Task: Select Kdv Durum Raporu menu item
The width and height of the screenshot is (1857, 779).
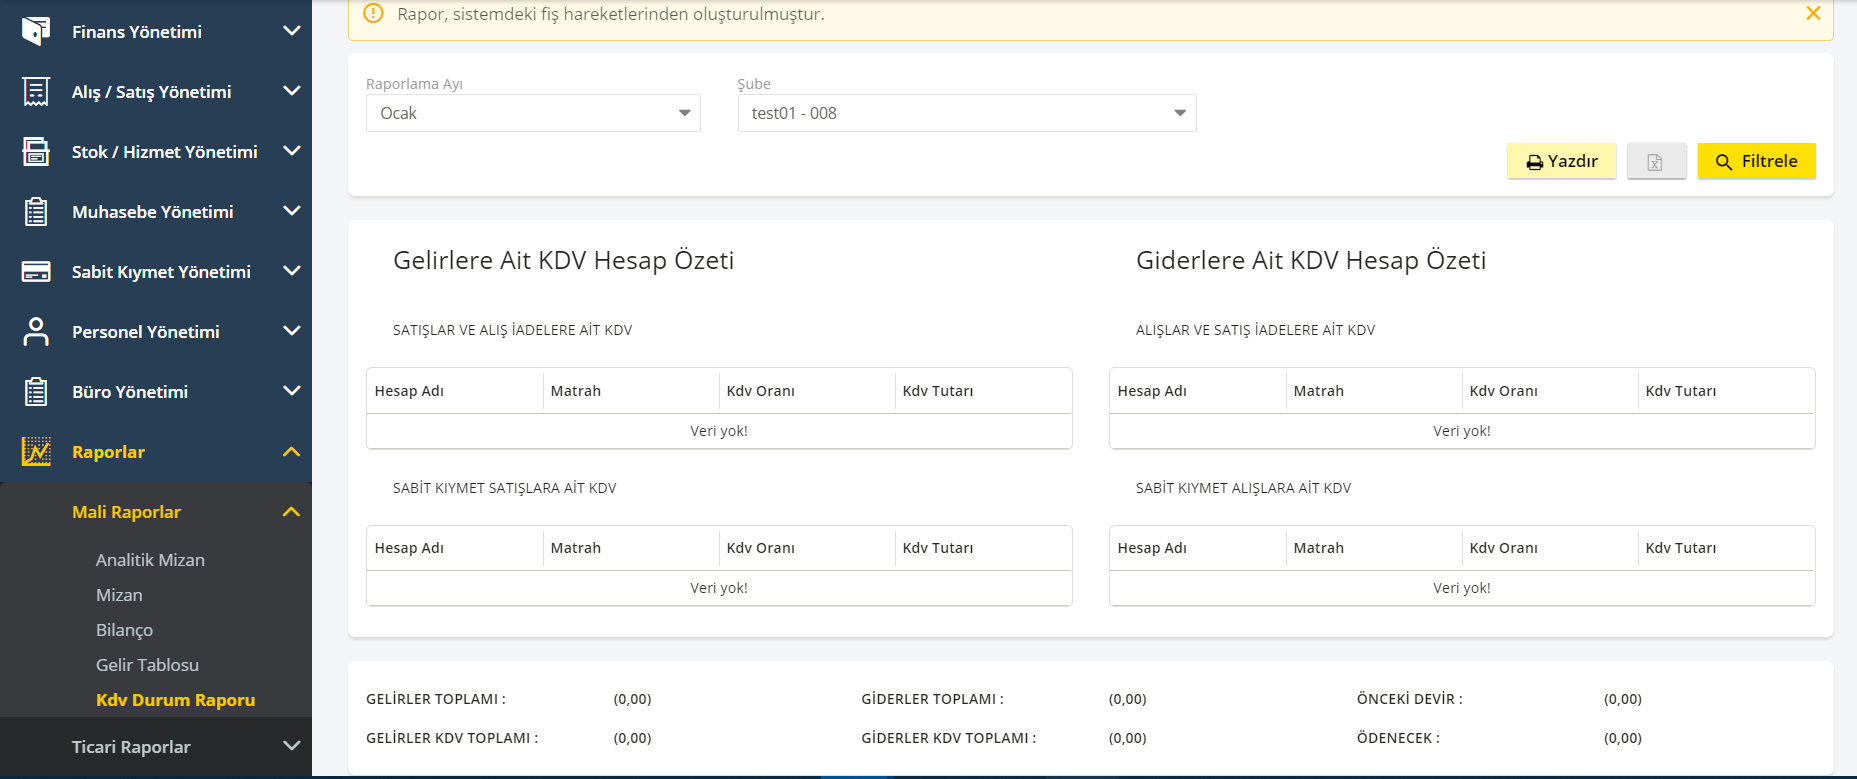Action: (175, 700)
